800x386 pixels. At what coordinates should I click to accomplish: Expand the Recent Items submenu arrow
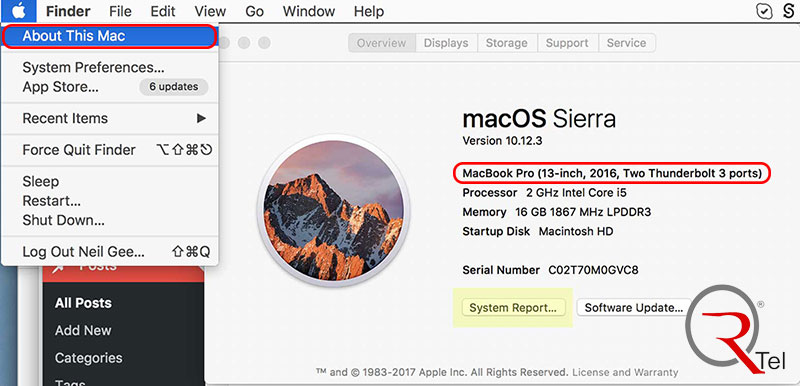coord(201,118)
